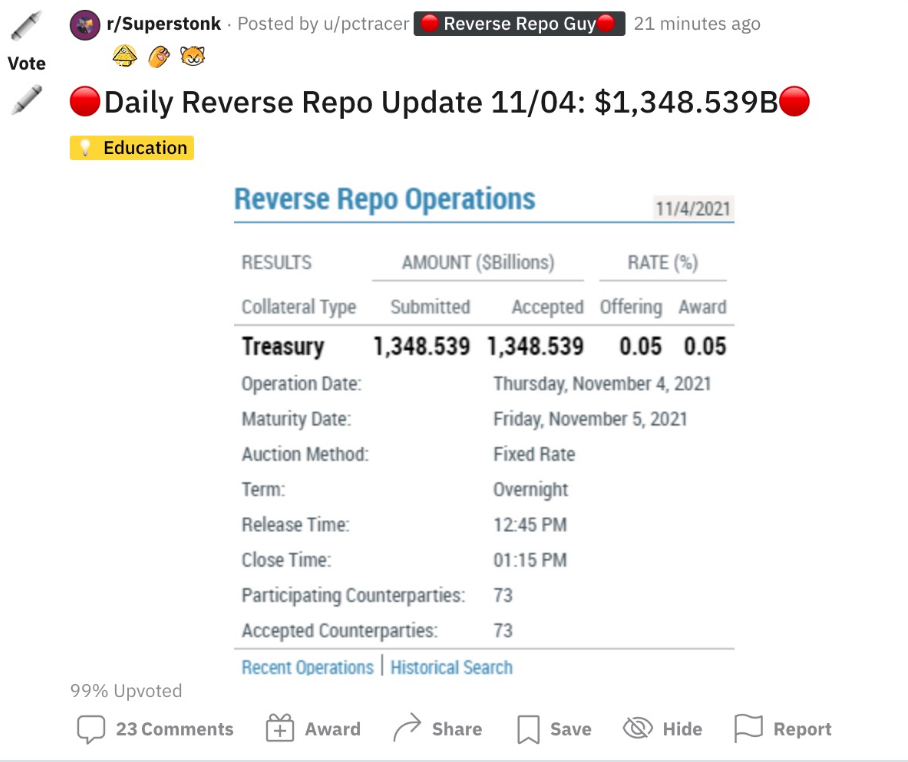The width and height of the screenshot is (908, 762).
Task: Click the Report text label
Action: click(803, 729)
